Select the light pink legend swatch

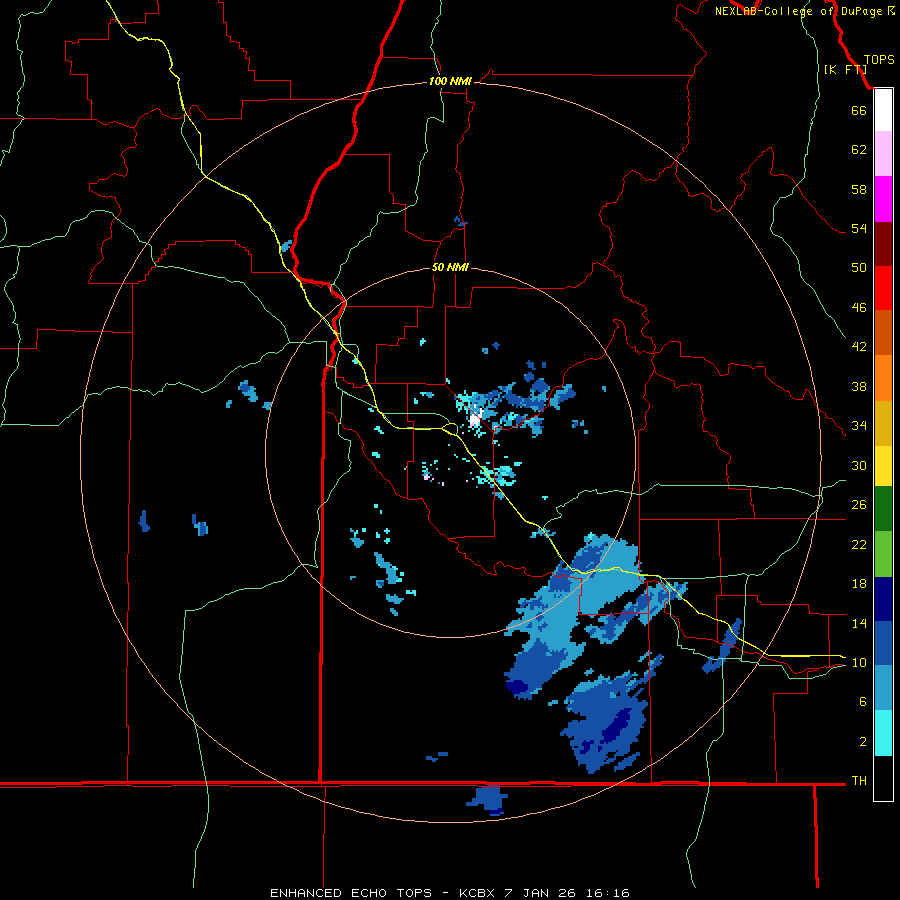tap(883, 153)
